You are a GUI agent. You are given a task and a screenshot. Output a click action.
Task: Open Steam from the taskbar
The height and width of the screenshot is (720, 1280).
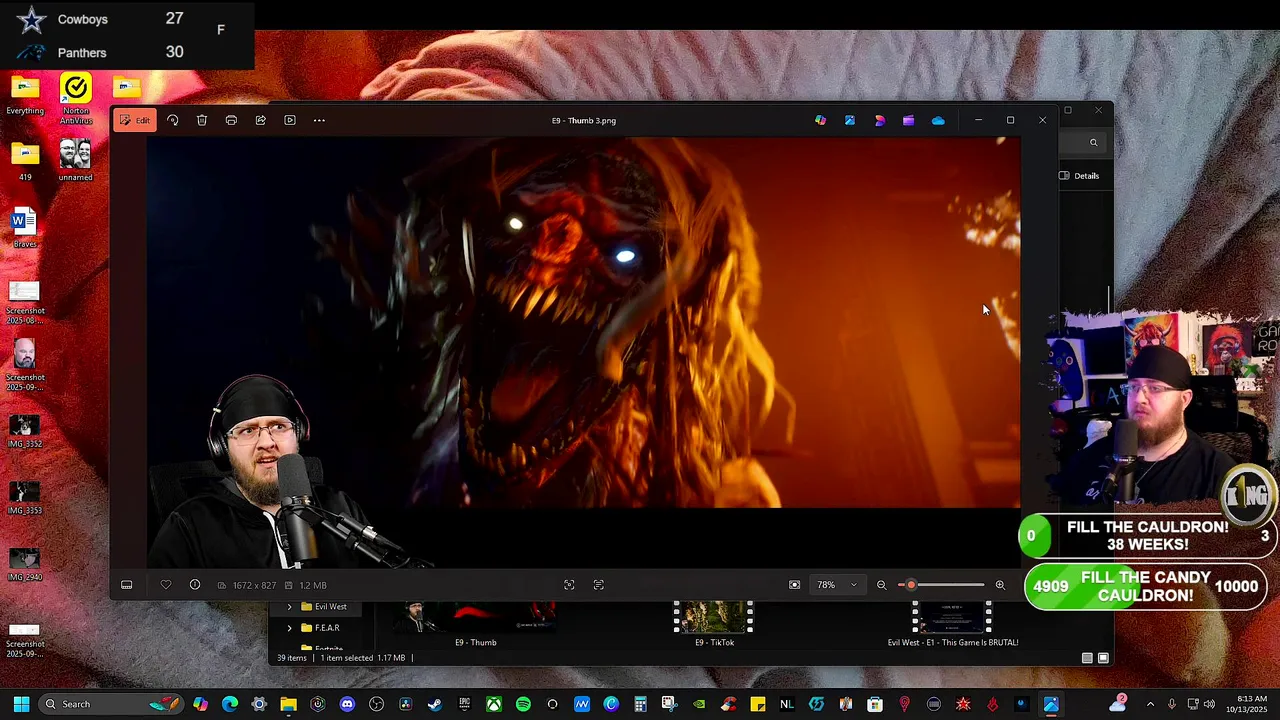[x=435, y=704]
